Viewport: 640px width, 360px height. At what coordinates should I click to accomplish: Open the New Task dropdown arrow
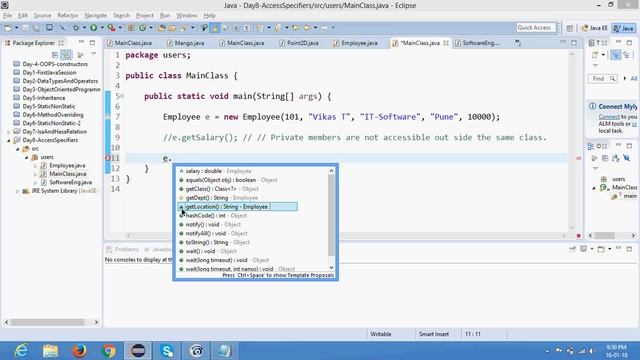point(603,55)
